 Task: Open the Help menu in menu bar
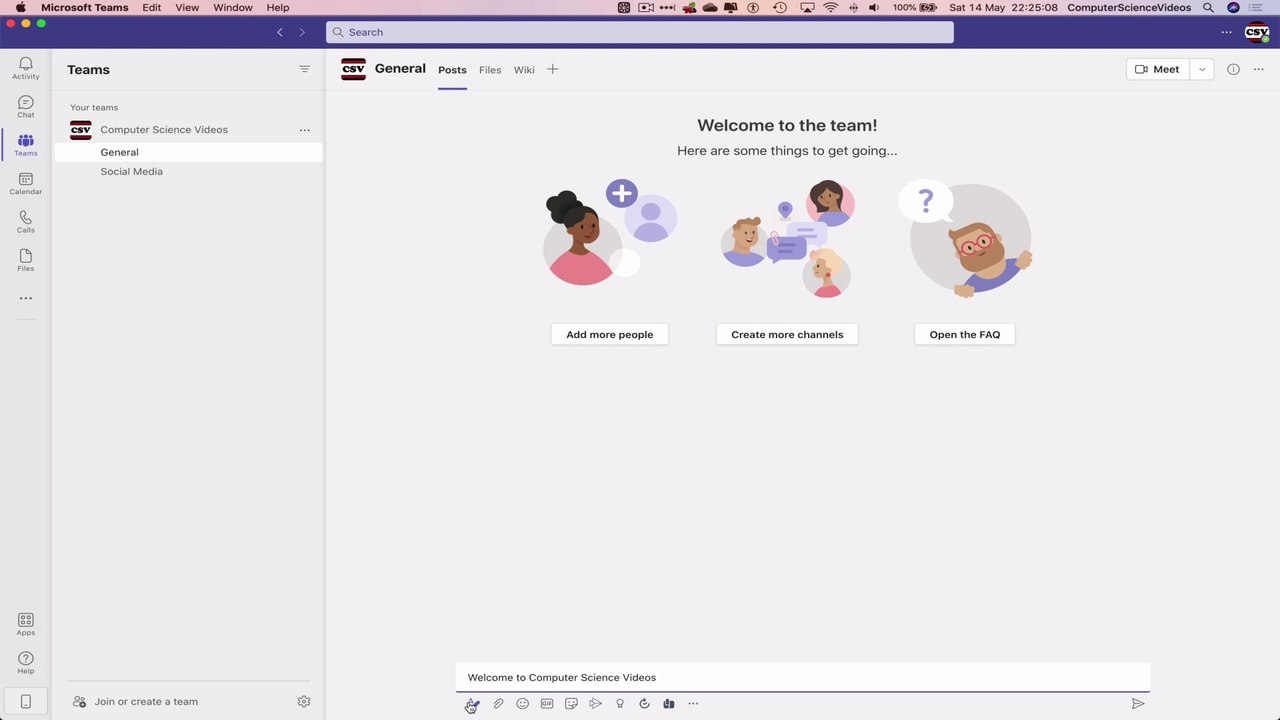(278, 7)
